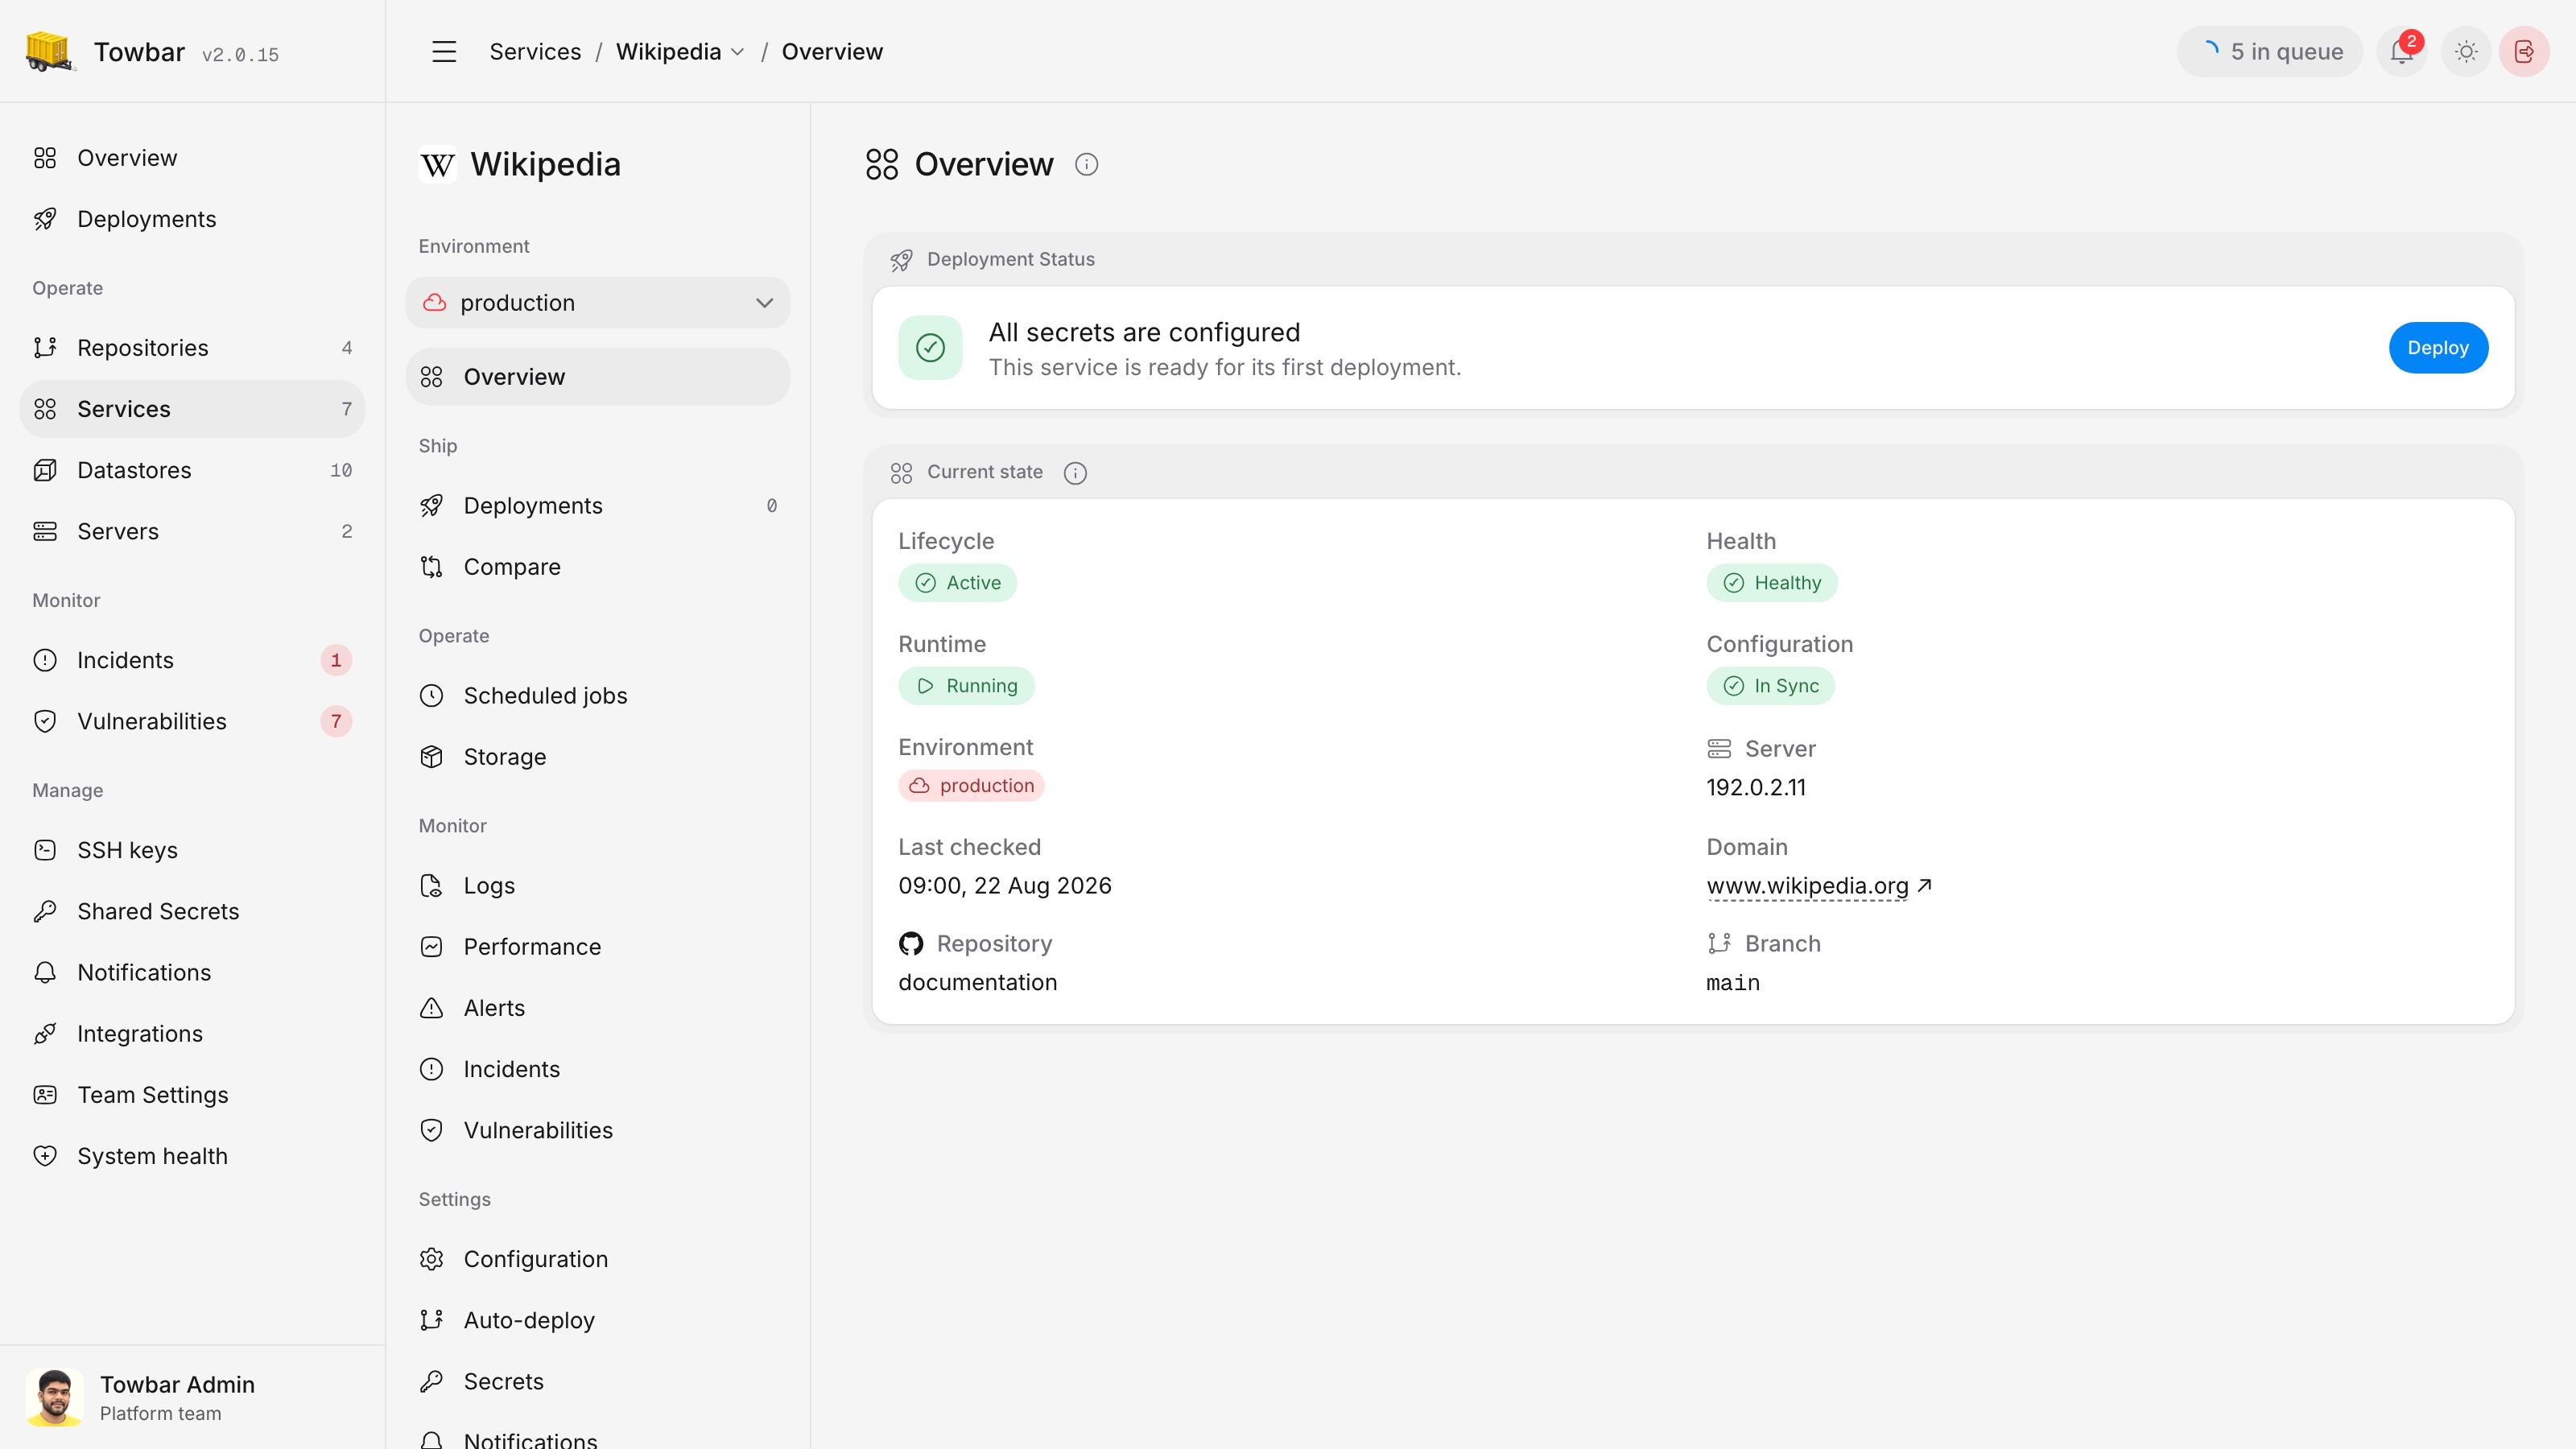
Task: Open Configuration under Settings
Action: click(598, 1259)
